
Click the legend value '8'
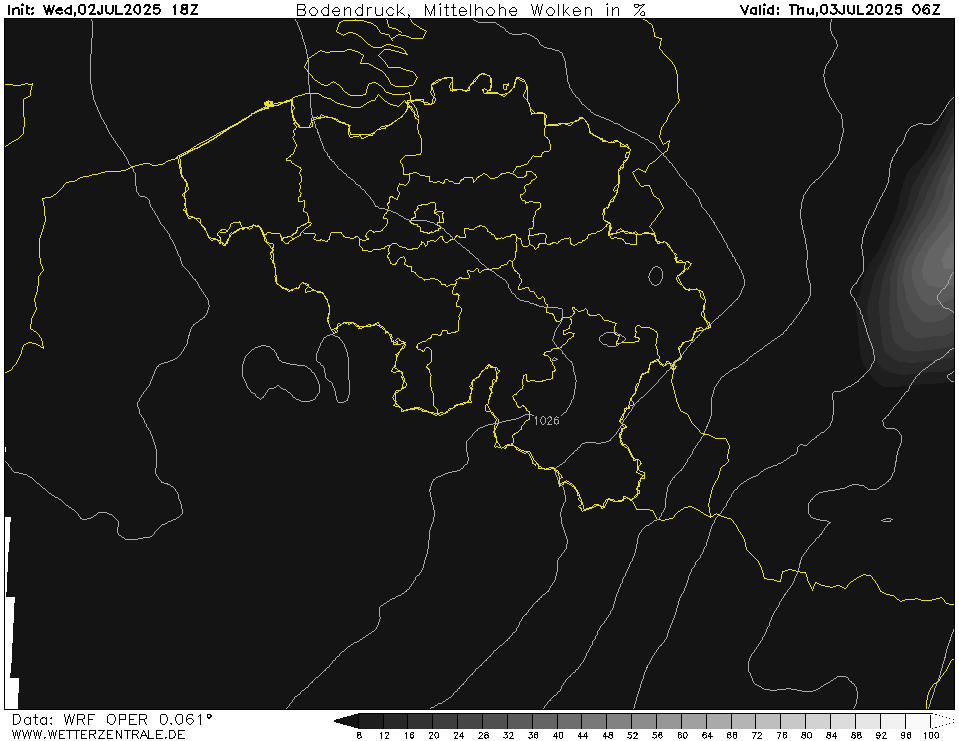click(359, 735)
